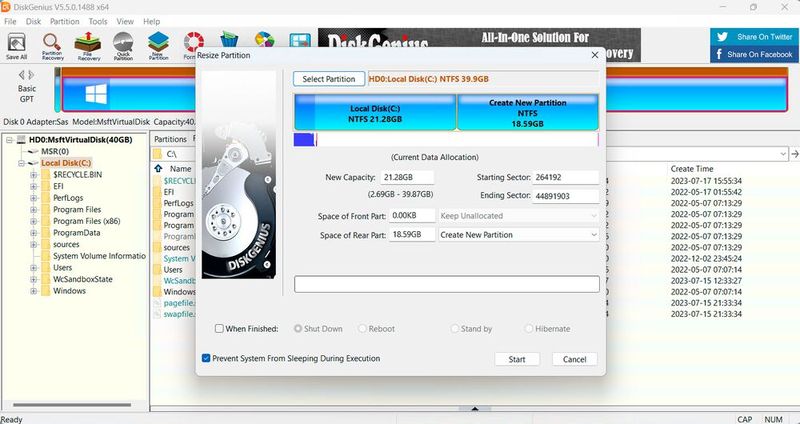This screenshot has width=800, height=424.
Task: Go to next disk with right arrow
Action: point(31,75)
